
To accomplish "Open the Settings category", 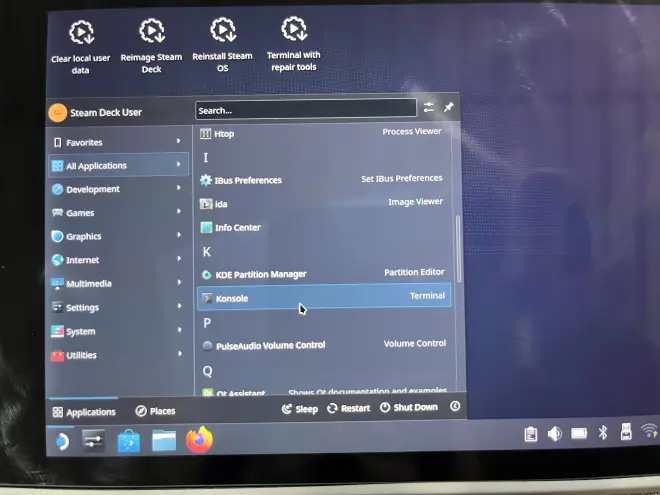I will click(x=119, y=307).
